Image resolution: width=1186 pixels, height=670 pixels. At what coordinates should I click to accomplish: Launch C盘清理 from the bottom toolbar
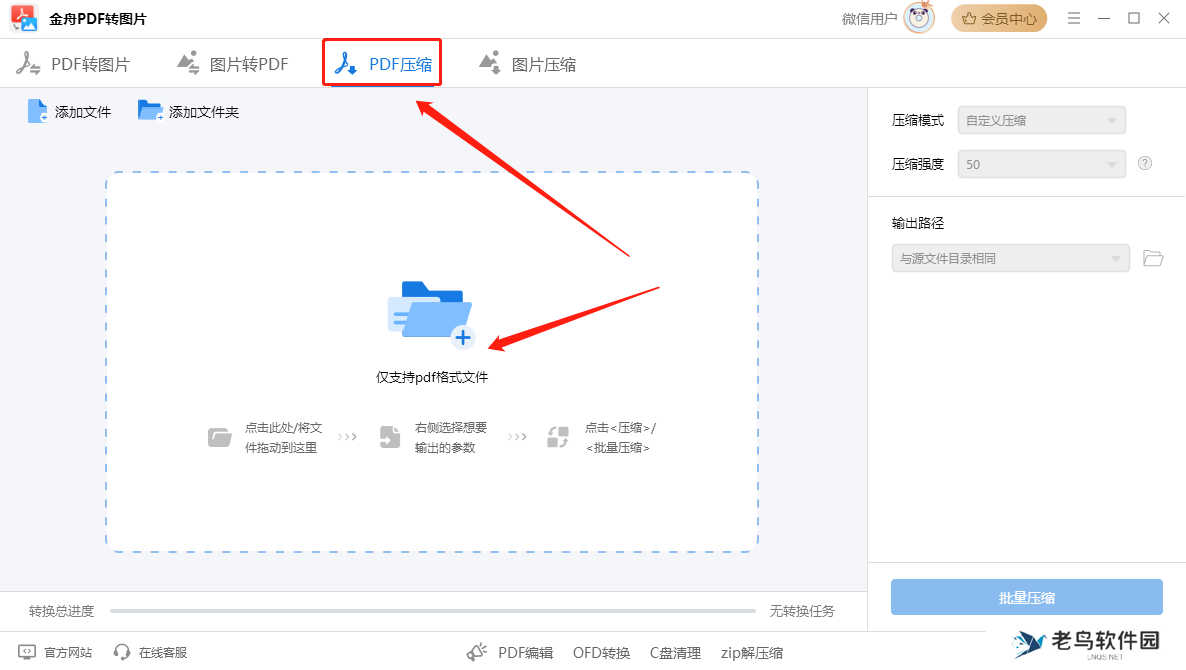675,651
